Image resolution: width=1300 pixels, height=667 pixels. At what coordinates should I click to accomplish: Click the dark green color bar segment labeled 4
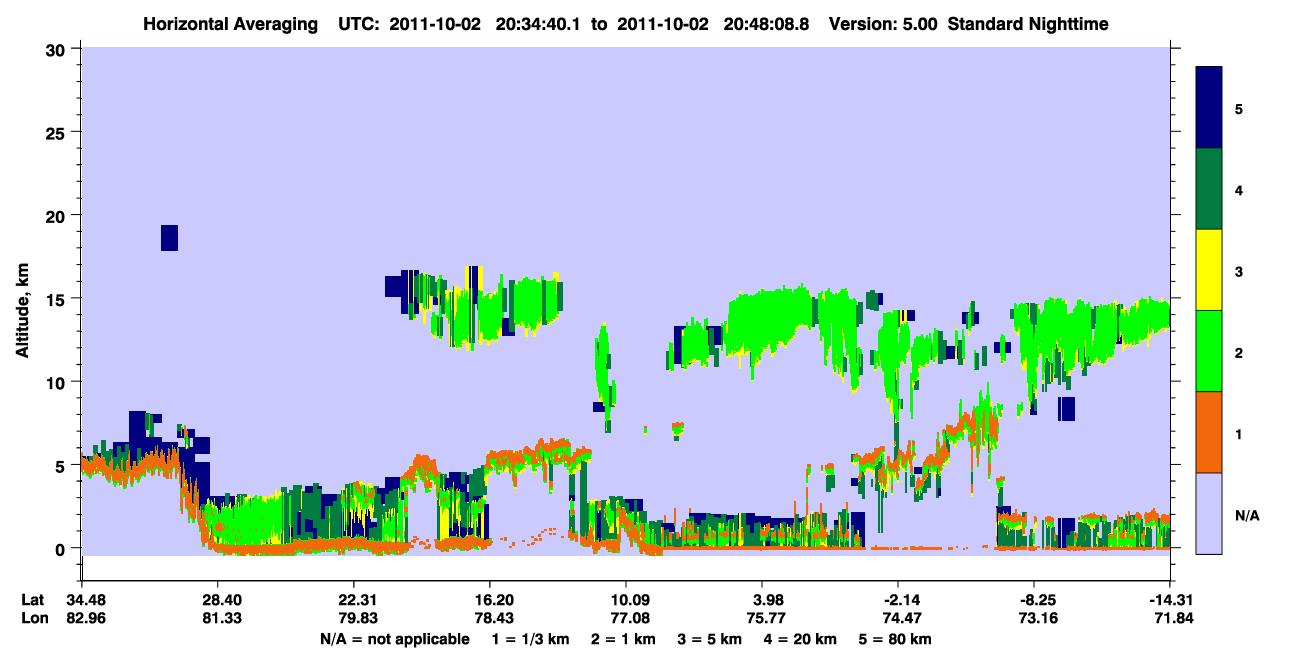[x=1209, y=189]
